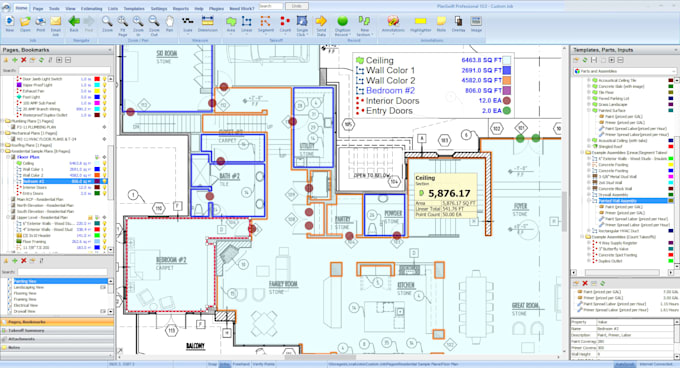Image resolution: width=680 pixels, height=368 pixels.
Task: Open the Attachments panel tab
Action: (x=57, y=339)
